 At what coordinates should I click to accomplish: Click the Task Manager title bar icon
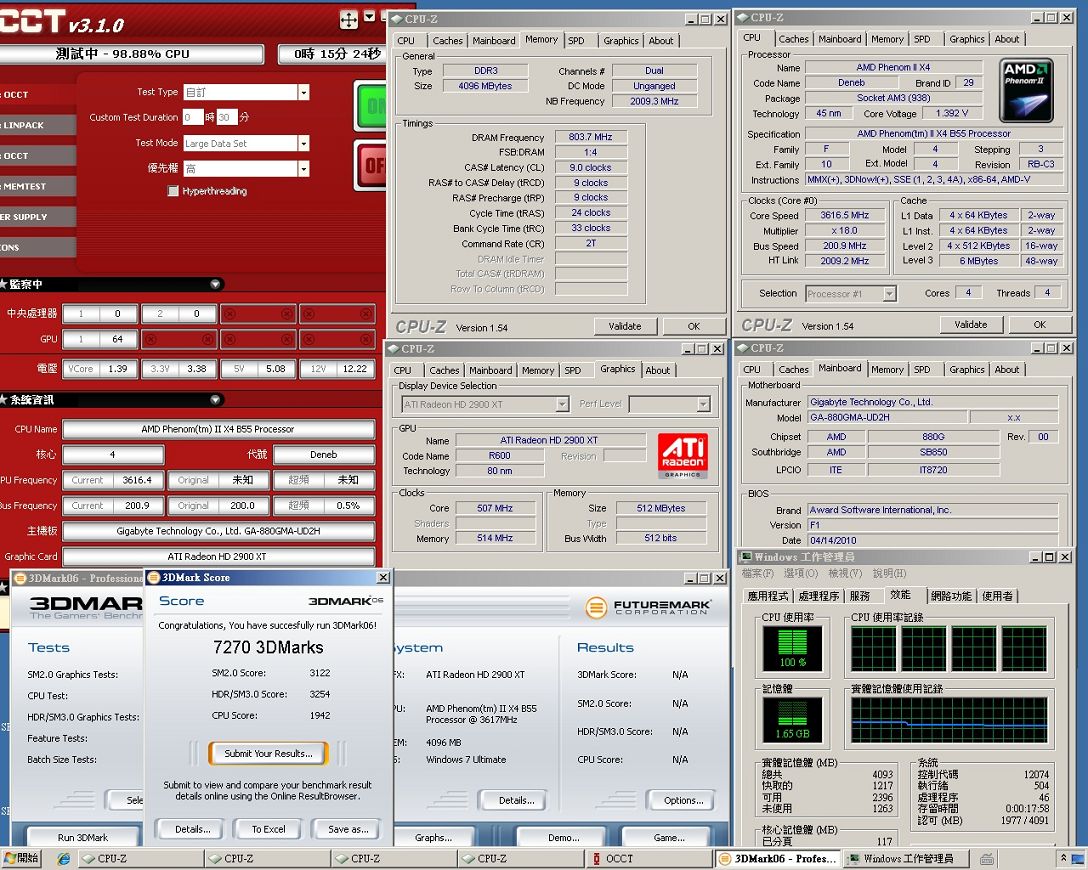pyautogui.click(x=746, y=556)
